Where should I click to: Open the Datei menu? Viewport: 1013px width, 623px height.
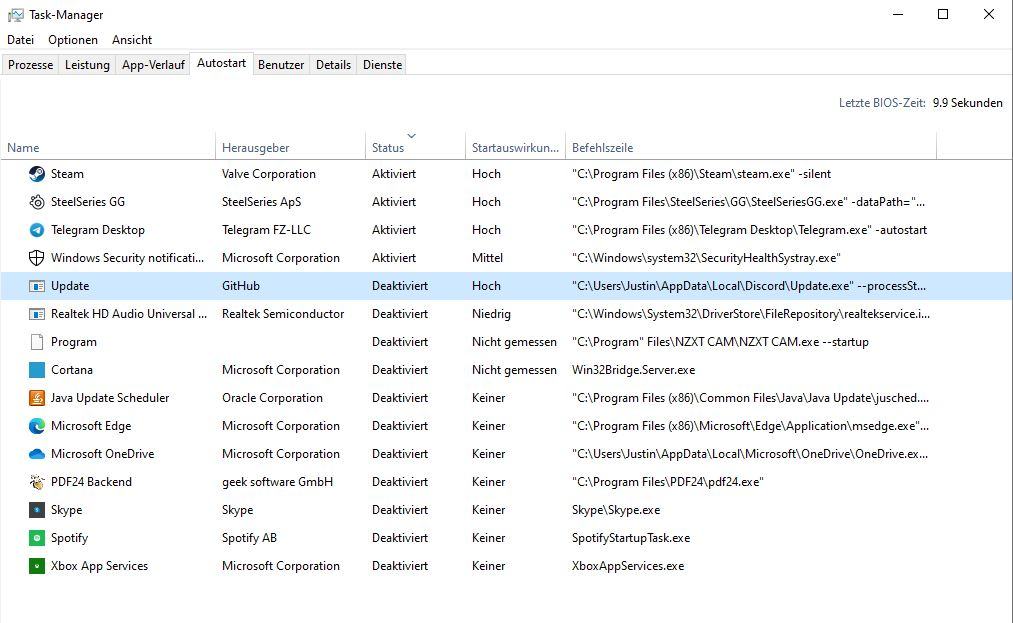21,40
